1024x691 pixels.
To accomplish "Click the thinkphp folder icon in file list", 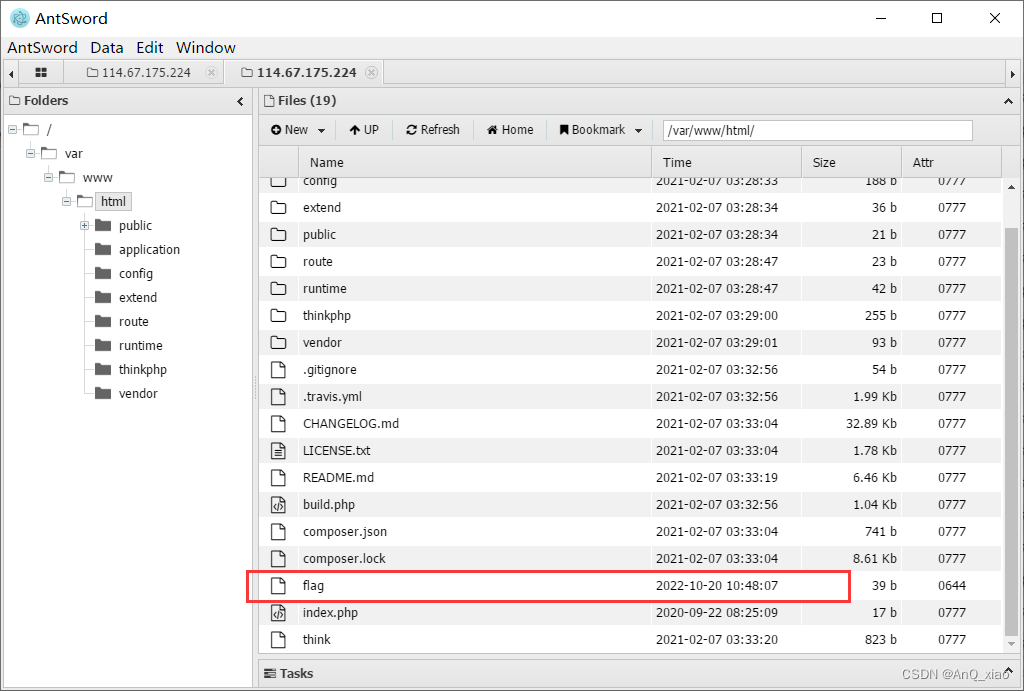I will coord(278,315).
